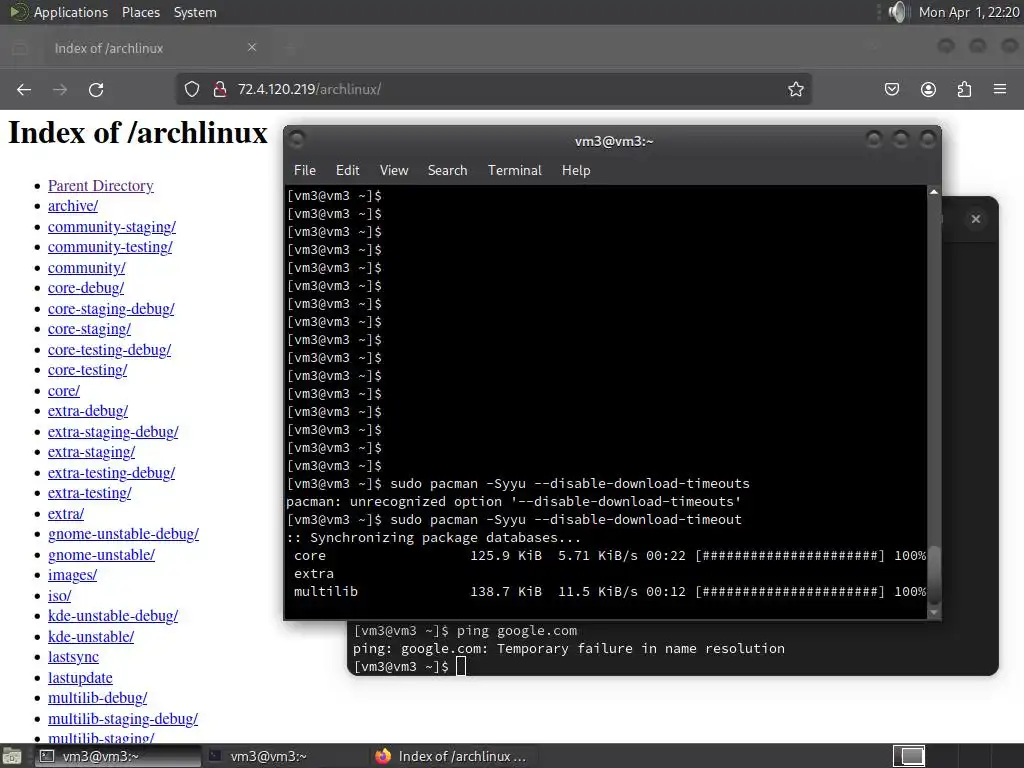Click the clock showing Mon Apr 1
This screenshot has width=1024, height=768.
point(968,12)
